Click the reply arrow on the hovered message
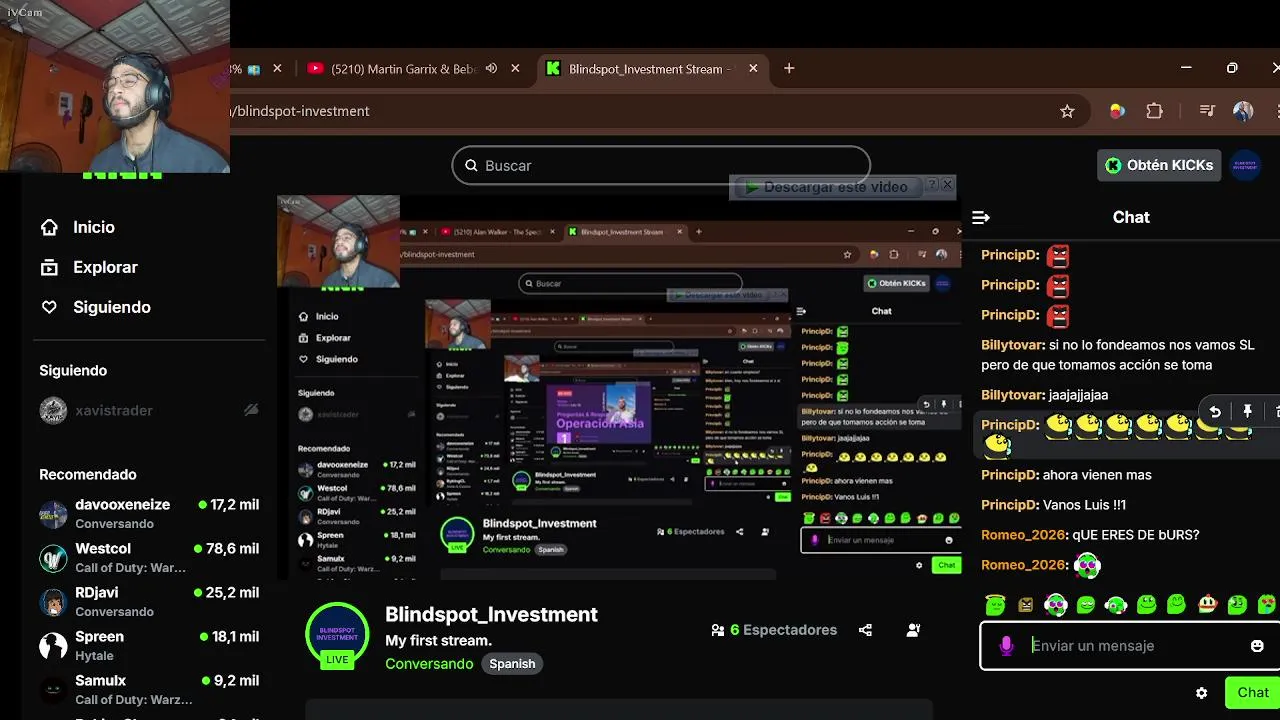The image size is (1280, 720). pos(1215,411)
